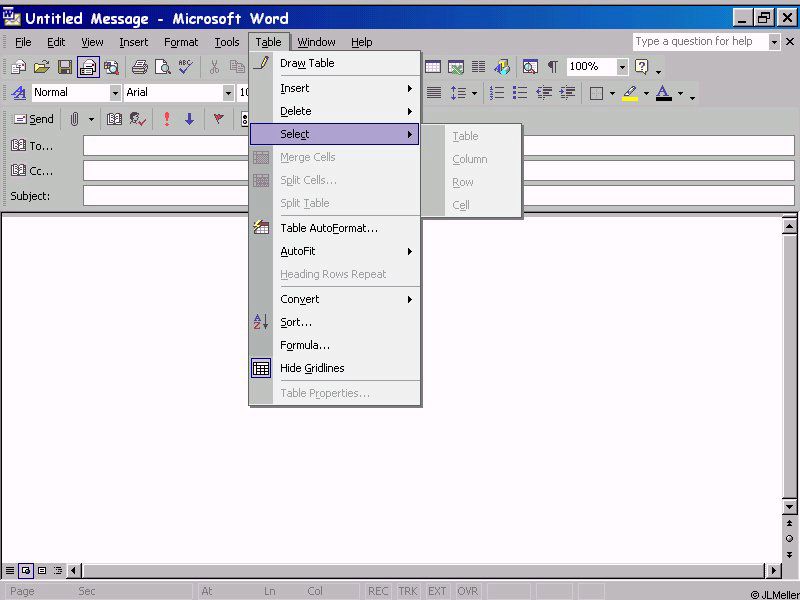Click the Message Flag icon
Viewport: 800px width, 600px height.
[x=219, y=119]
